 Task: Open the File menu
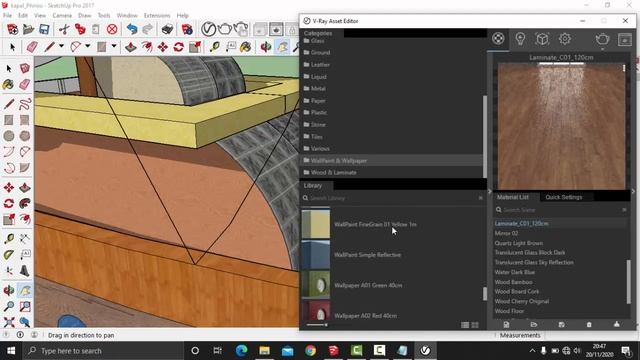(x=7, y=16)
